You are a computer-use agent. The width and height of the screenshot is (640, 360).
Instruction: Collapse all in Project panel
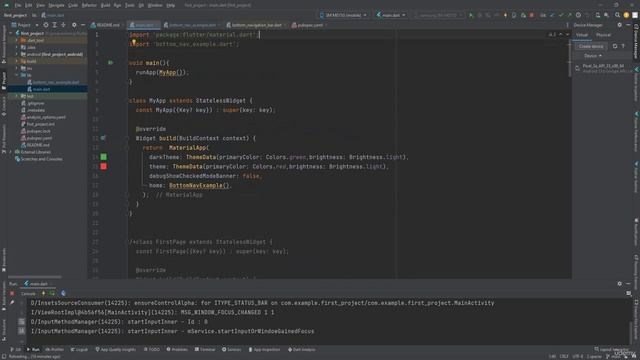(x=63, y=25)
